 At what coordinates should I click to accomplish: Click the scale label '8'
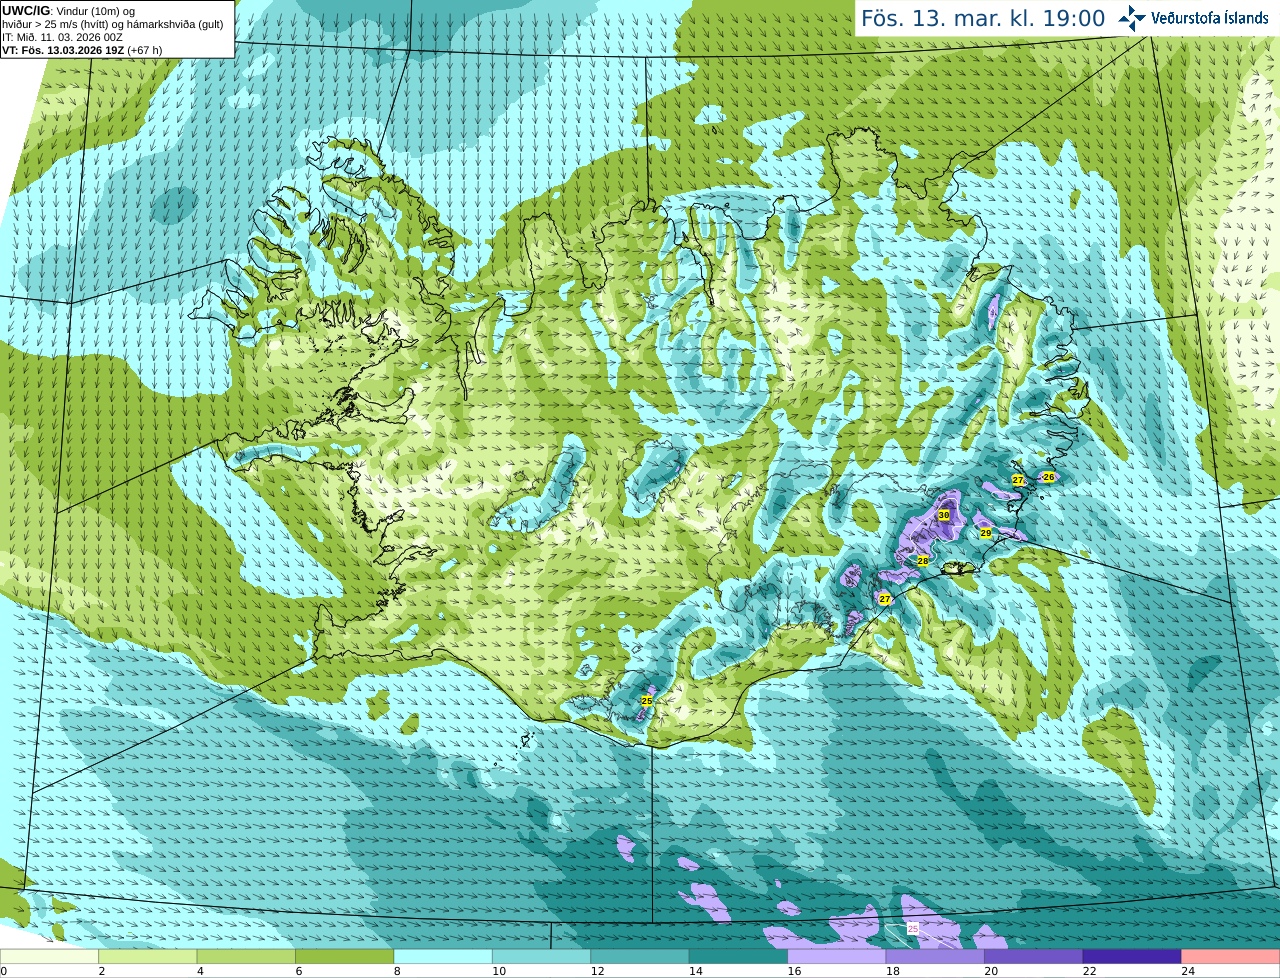point(397,971)
